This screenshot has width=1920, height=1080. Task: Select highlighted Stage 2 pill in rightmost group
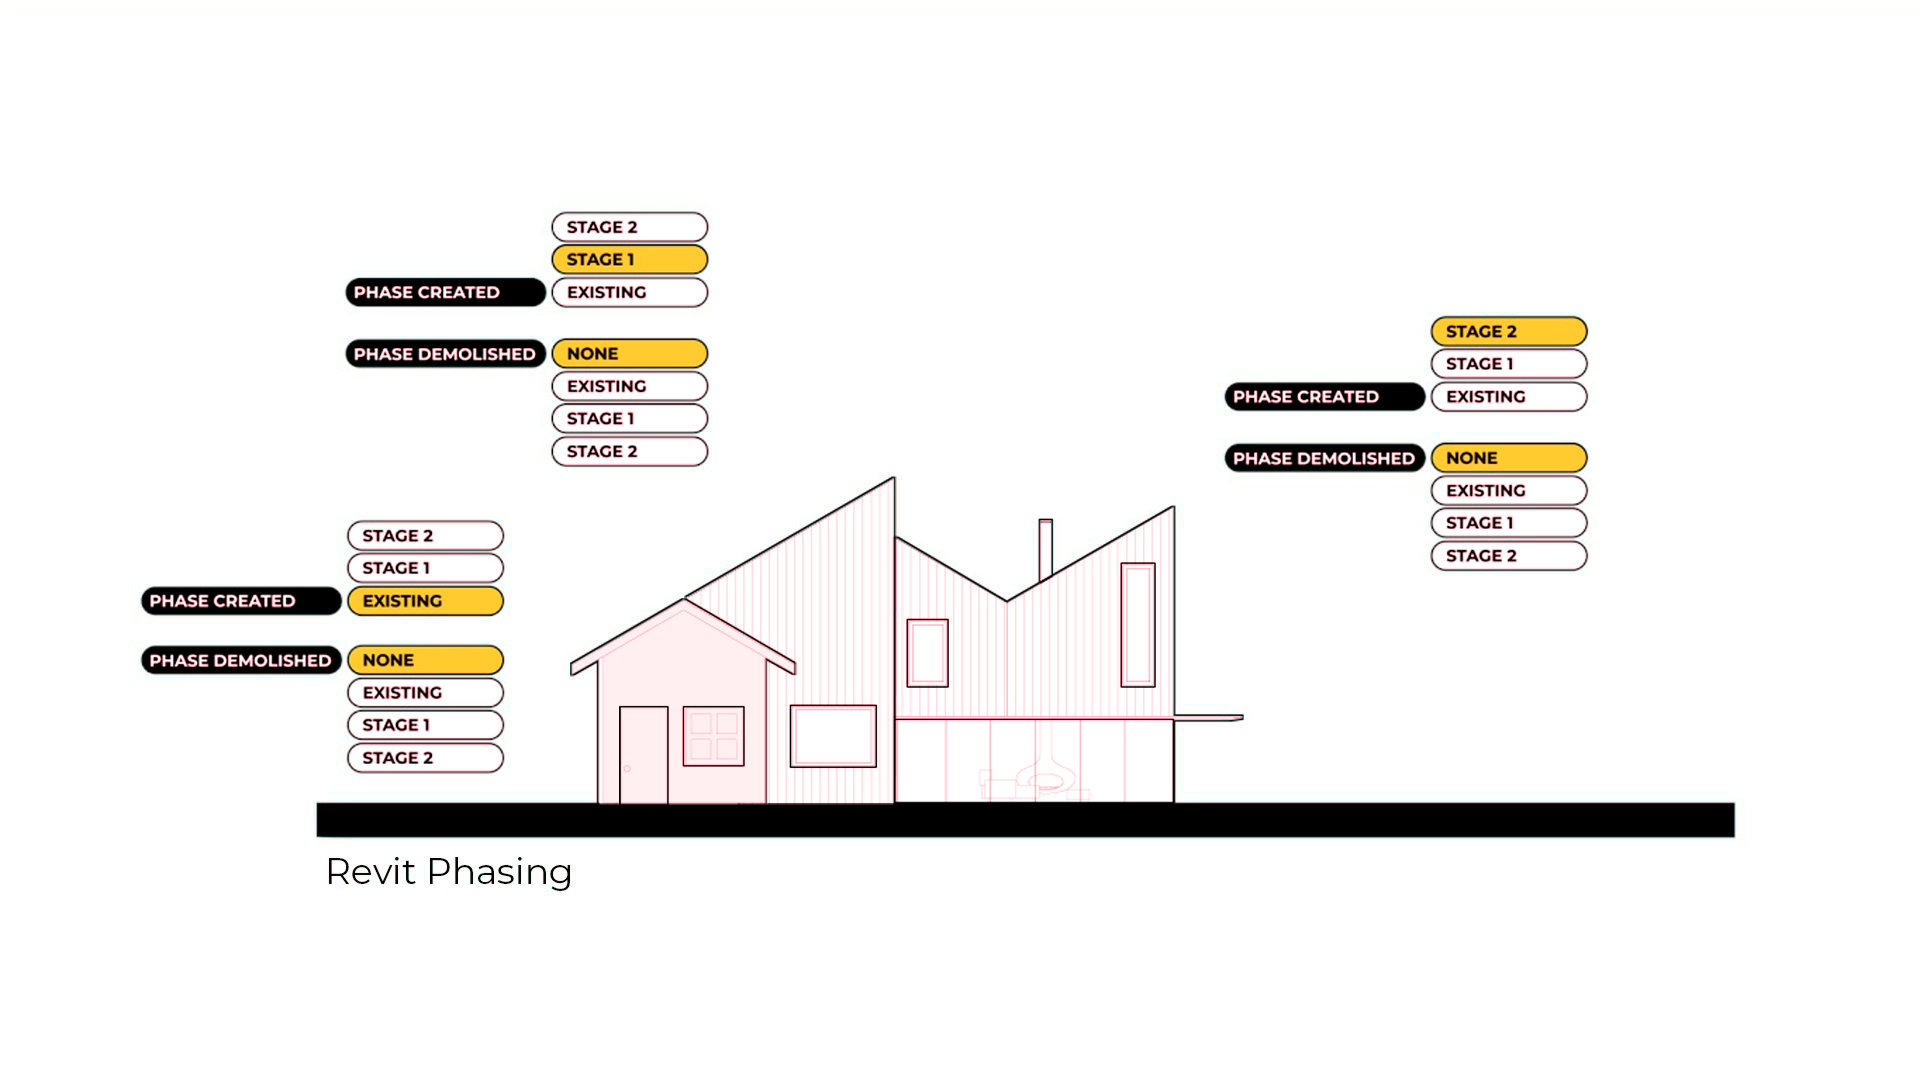click(1509, 331)
